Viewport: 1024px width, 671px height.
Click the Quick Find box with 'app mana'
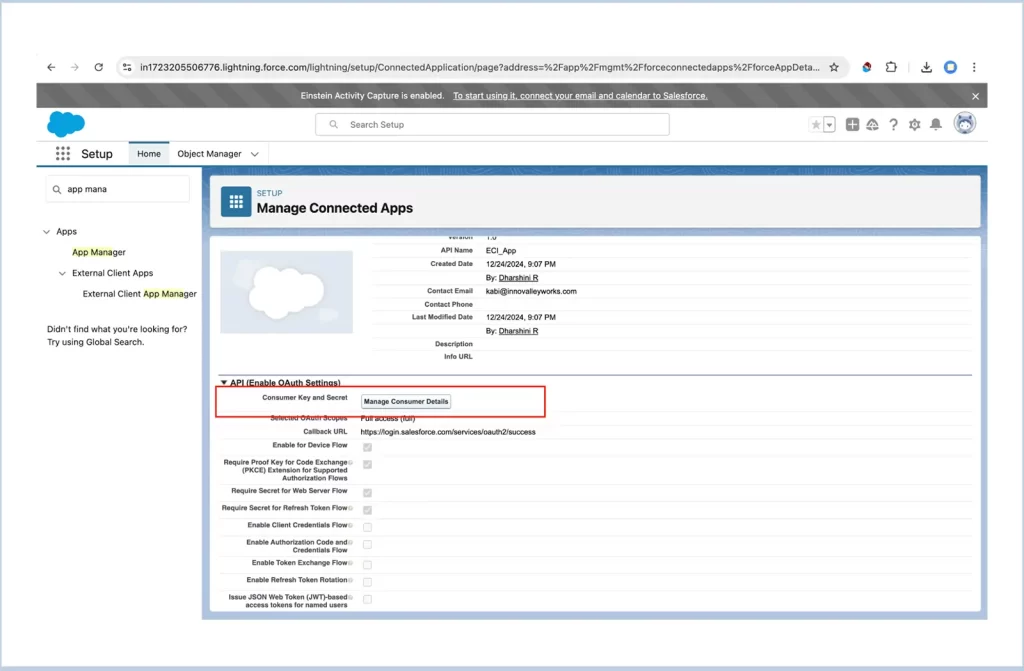118,189
